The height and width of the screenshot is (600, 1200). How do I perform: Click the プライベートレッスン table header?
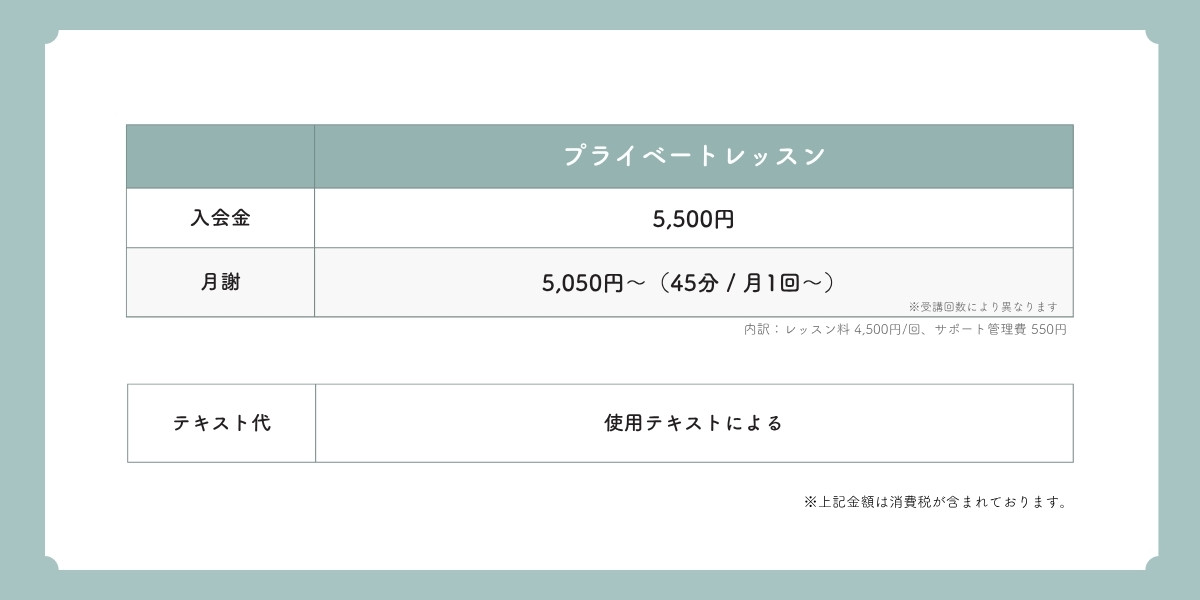[x=693, y=157]
